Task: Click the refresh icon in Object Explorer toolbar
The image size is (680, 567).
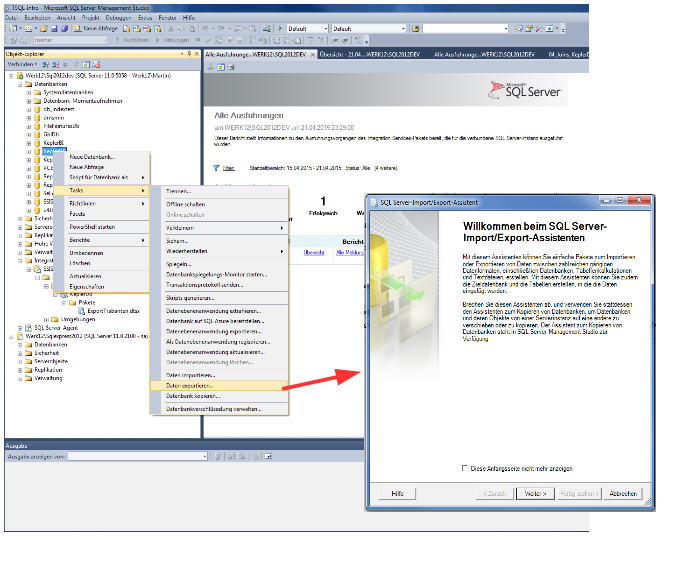Action: click(86, 65)
